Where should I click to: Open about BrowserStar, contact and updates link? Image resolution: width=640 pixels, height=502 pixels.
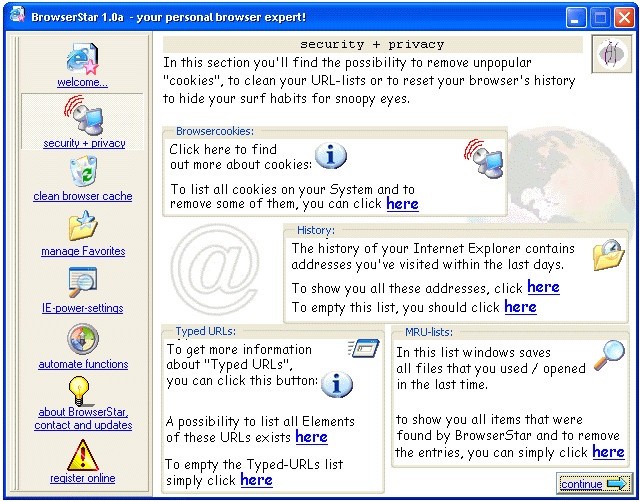coord(83,419)
